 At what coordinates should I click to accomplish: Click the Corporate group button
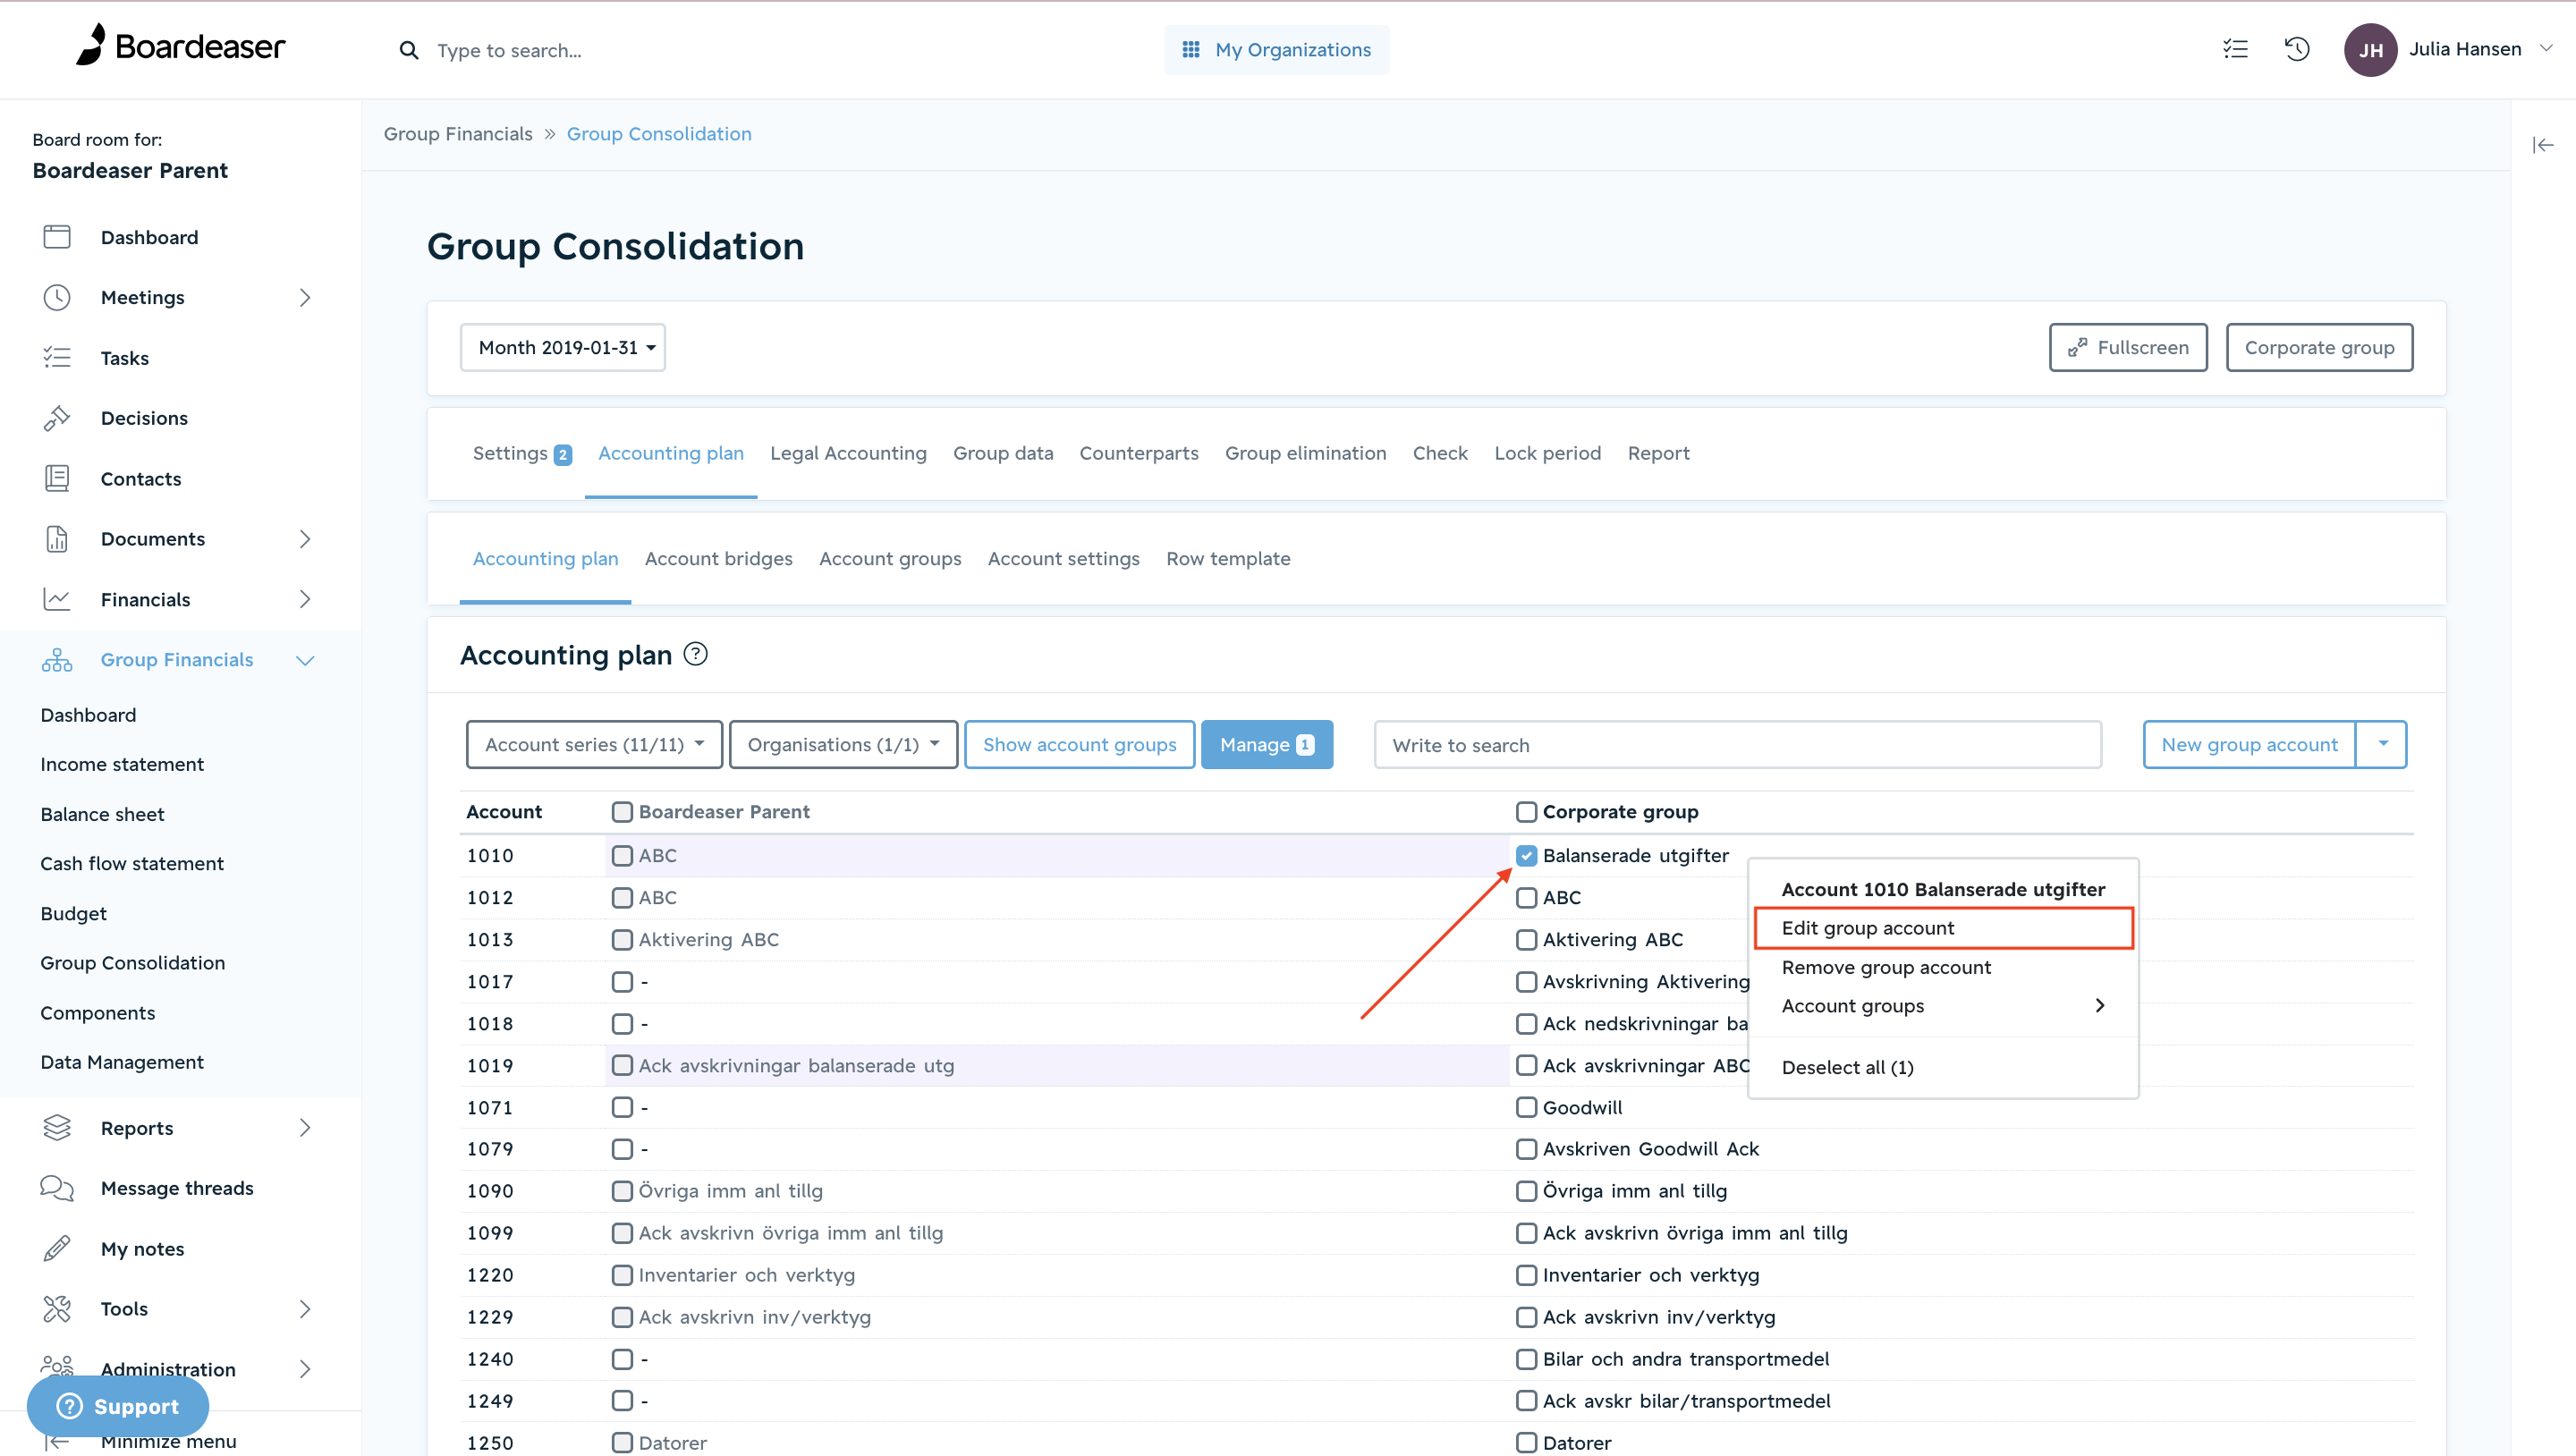pos(2319,347)
